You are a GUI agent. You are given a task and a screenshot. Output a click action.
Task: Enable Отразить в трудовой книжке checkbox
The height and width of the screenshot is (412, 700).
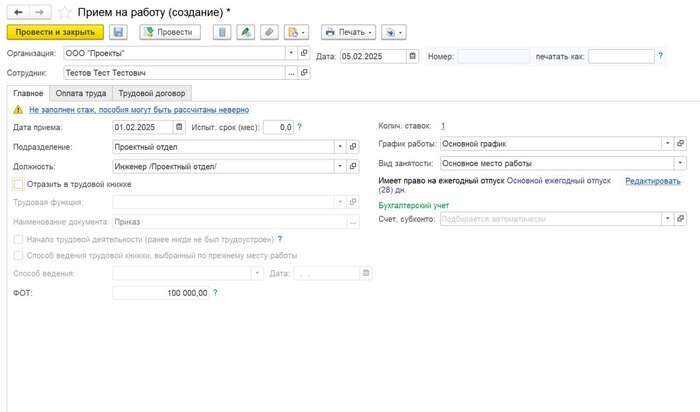point(19,184)
